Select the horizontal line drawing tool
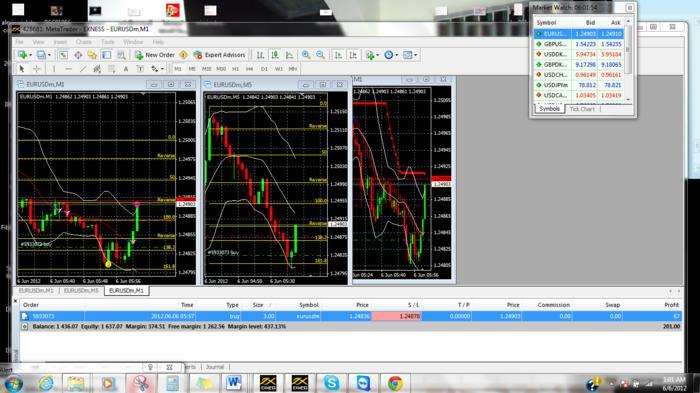The width and height of the screenshot is (700, 393). 68,69
